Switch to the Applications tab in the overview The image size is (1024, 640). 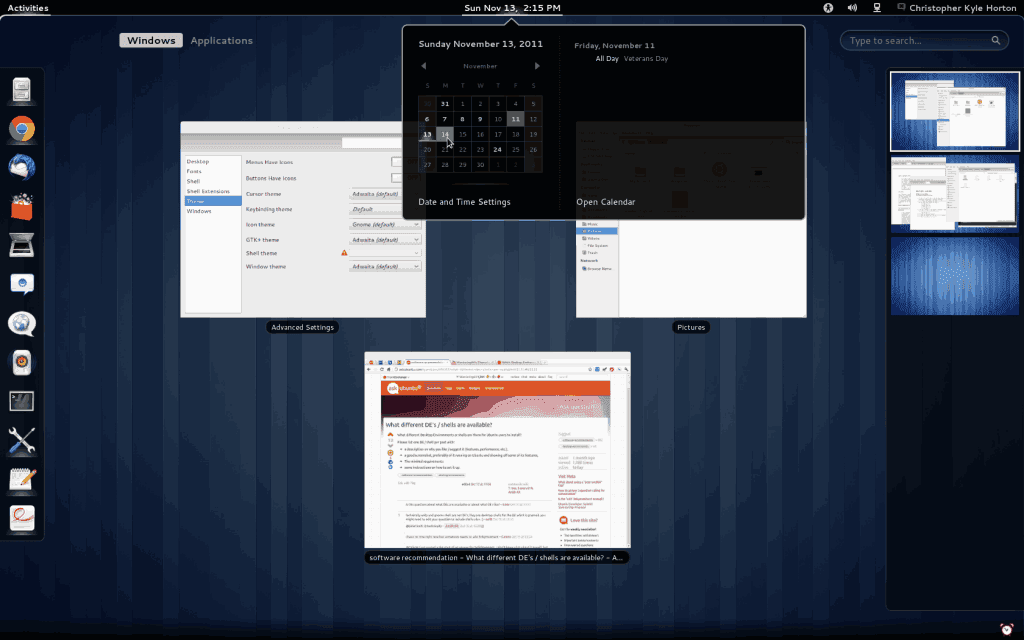[222, 40]
